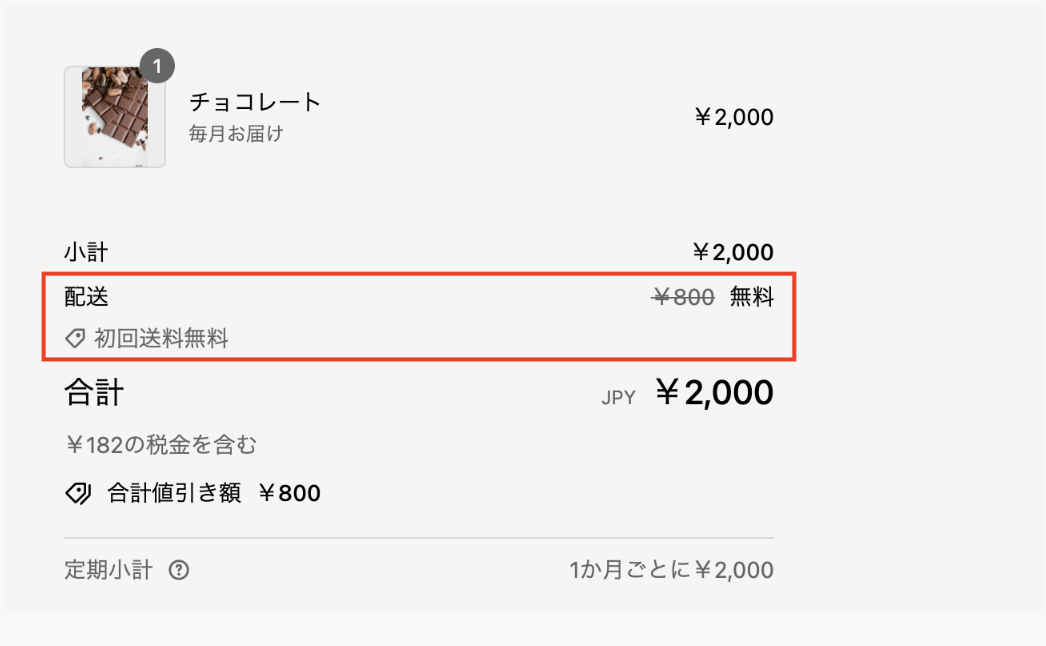Click the 初回送料無料 discount label

pyautogui.click(x=161, y=339)
